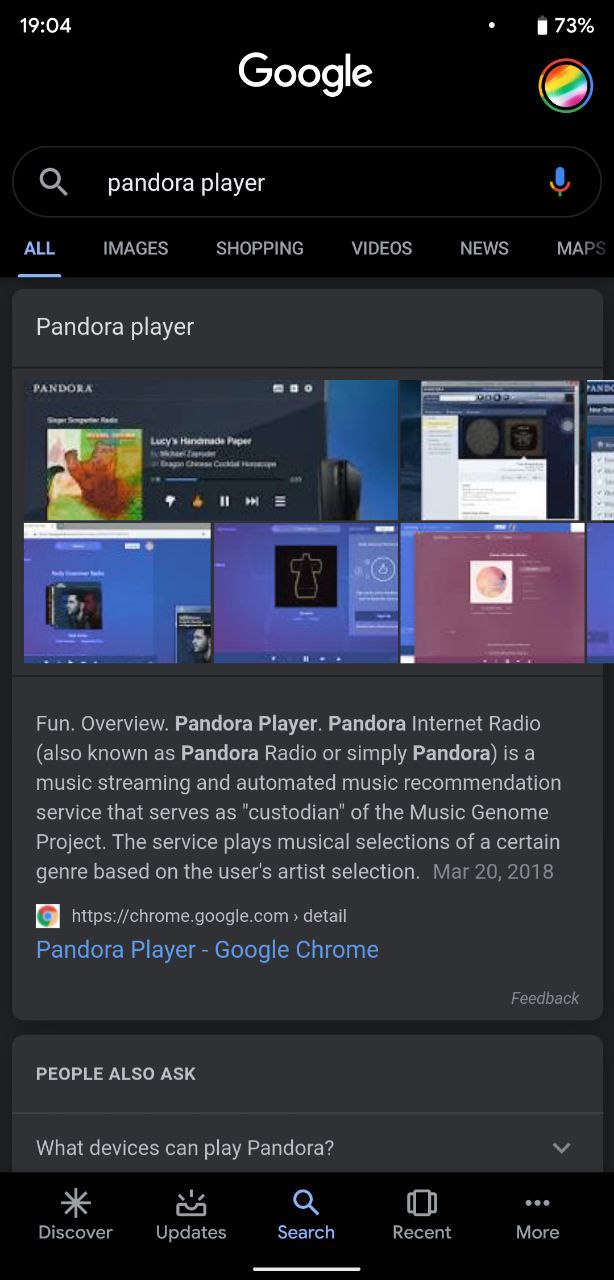Image resolution: width=614 pixels, height=1280 pixels.
Task: Tap the Google logo at the top
Action: click(x=306, y=75)
